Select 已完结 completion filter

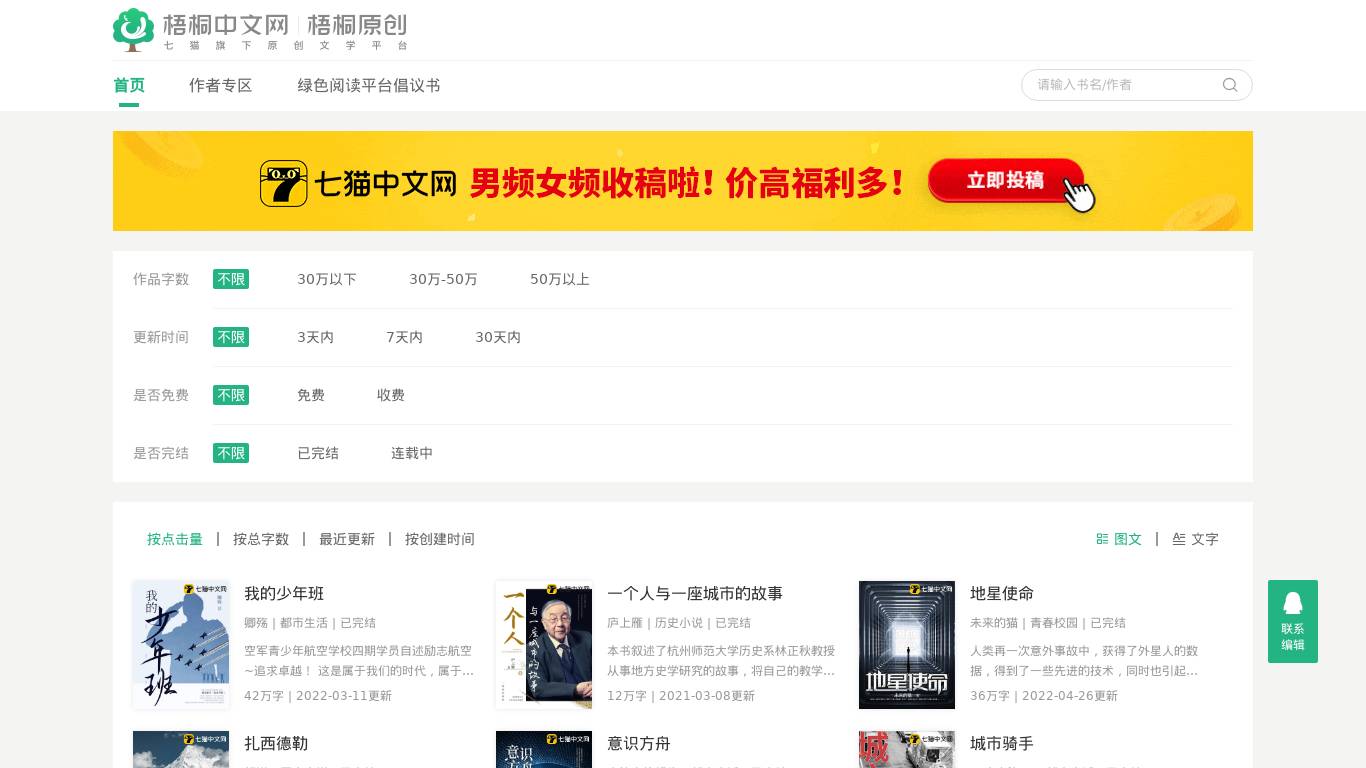click(318, 454)
